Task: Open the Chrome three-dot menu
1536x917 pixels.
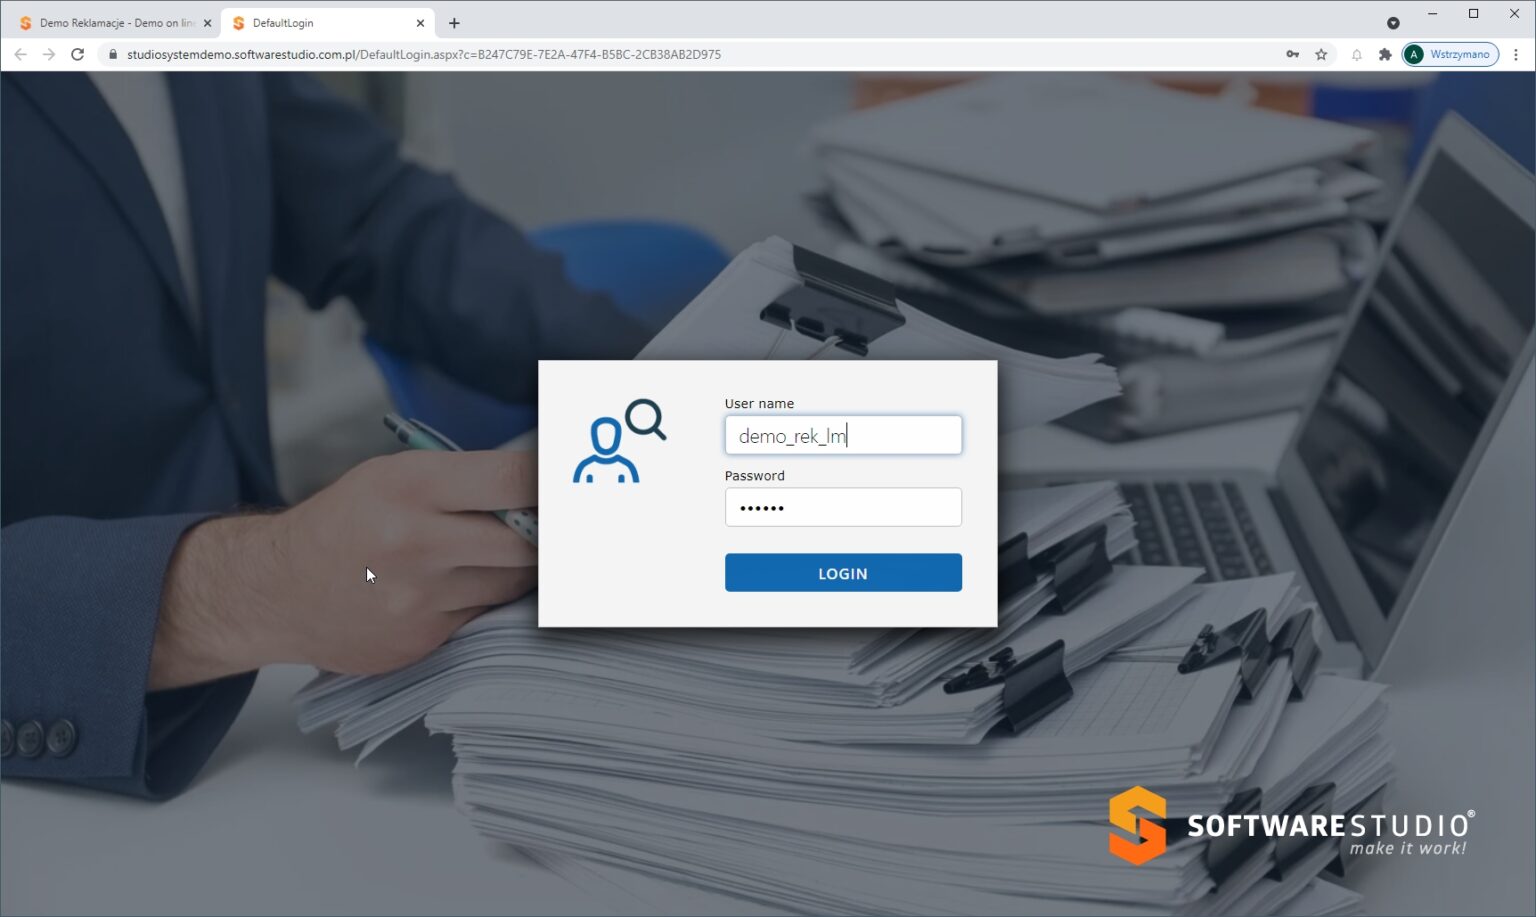Action: (1518, 54)
